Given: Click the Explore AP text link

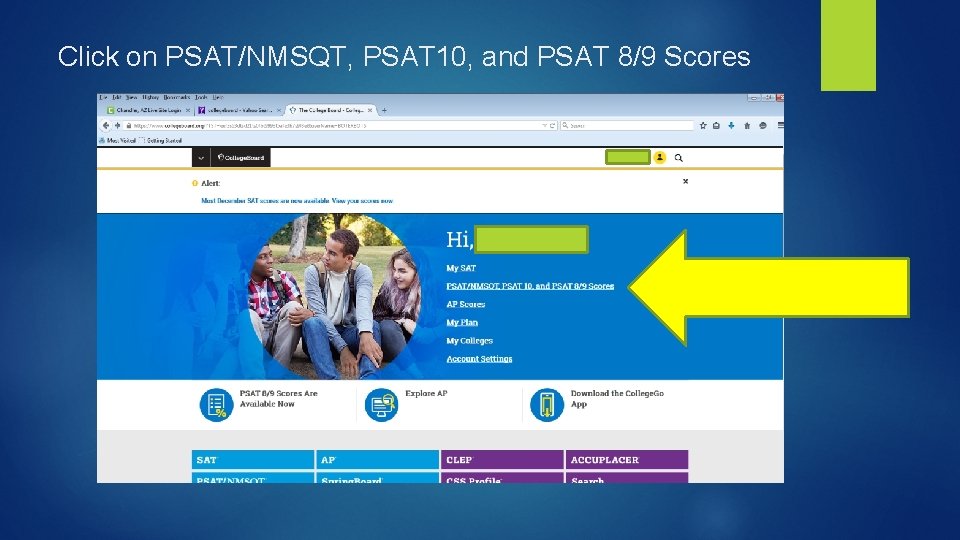Looking at the screenshot, I should coord(426,394).
